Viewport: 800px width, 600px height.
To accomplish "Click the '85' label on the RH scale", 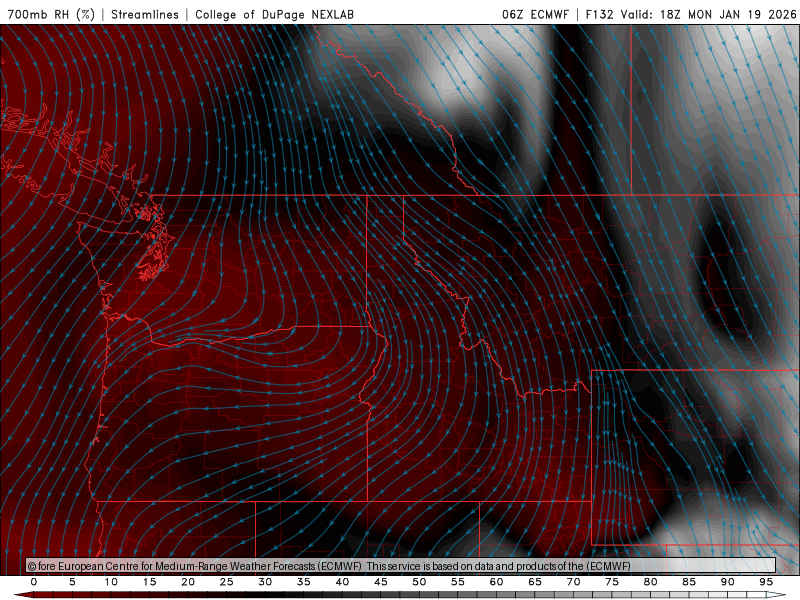I will click(x=689, y=582).
